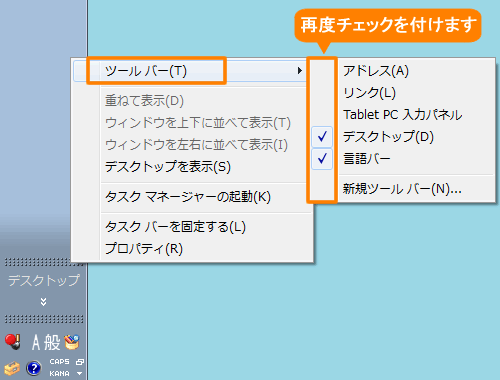The width and height of the screenshot is (500, 380).
Task: Choose アドレス(A) in the toolbar submenu
Action: [x=376, y=71]
